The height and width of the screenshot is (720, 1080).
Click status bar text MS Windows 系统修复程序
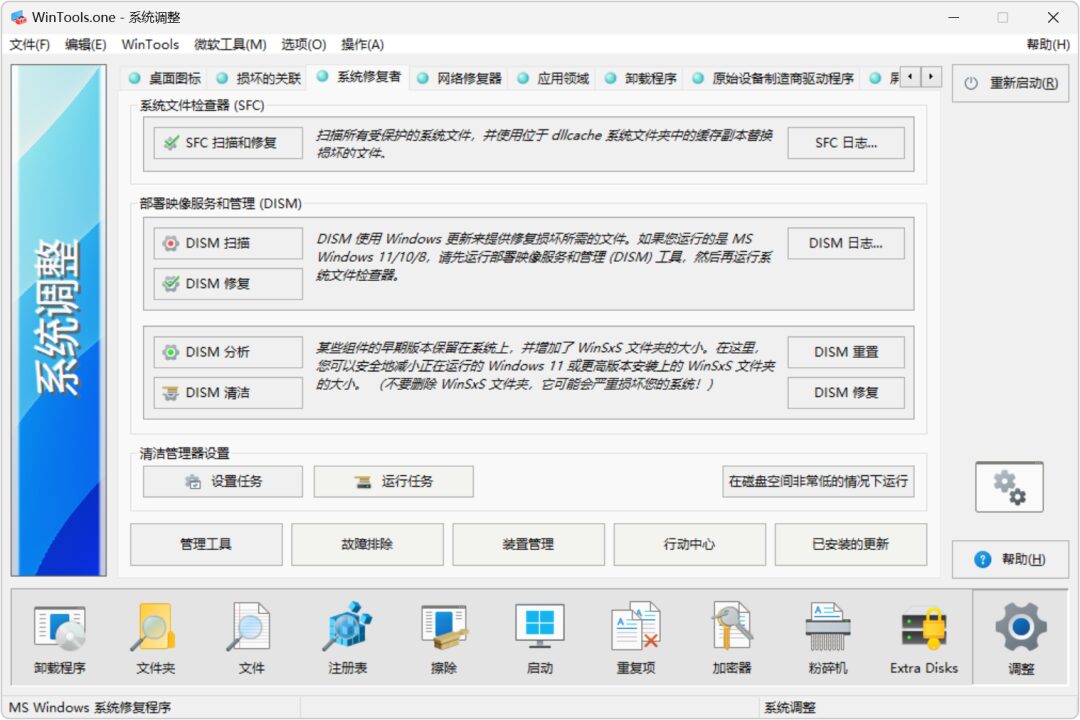pos(90,708)
